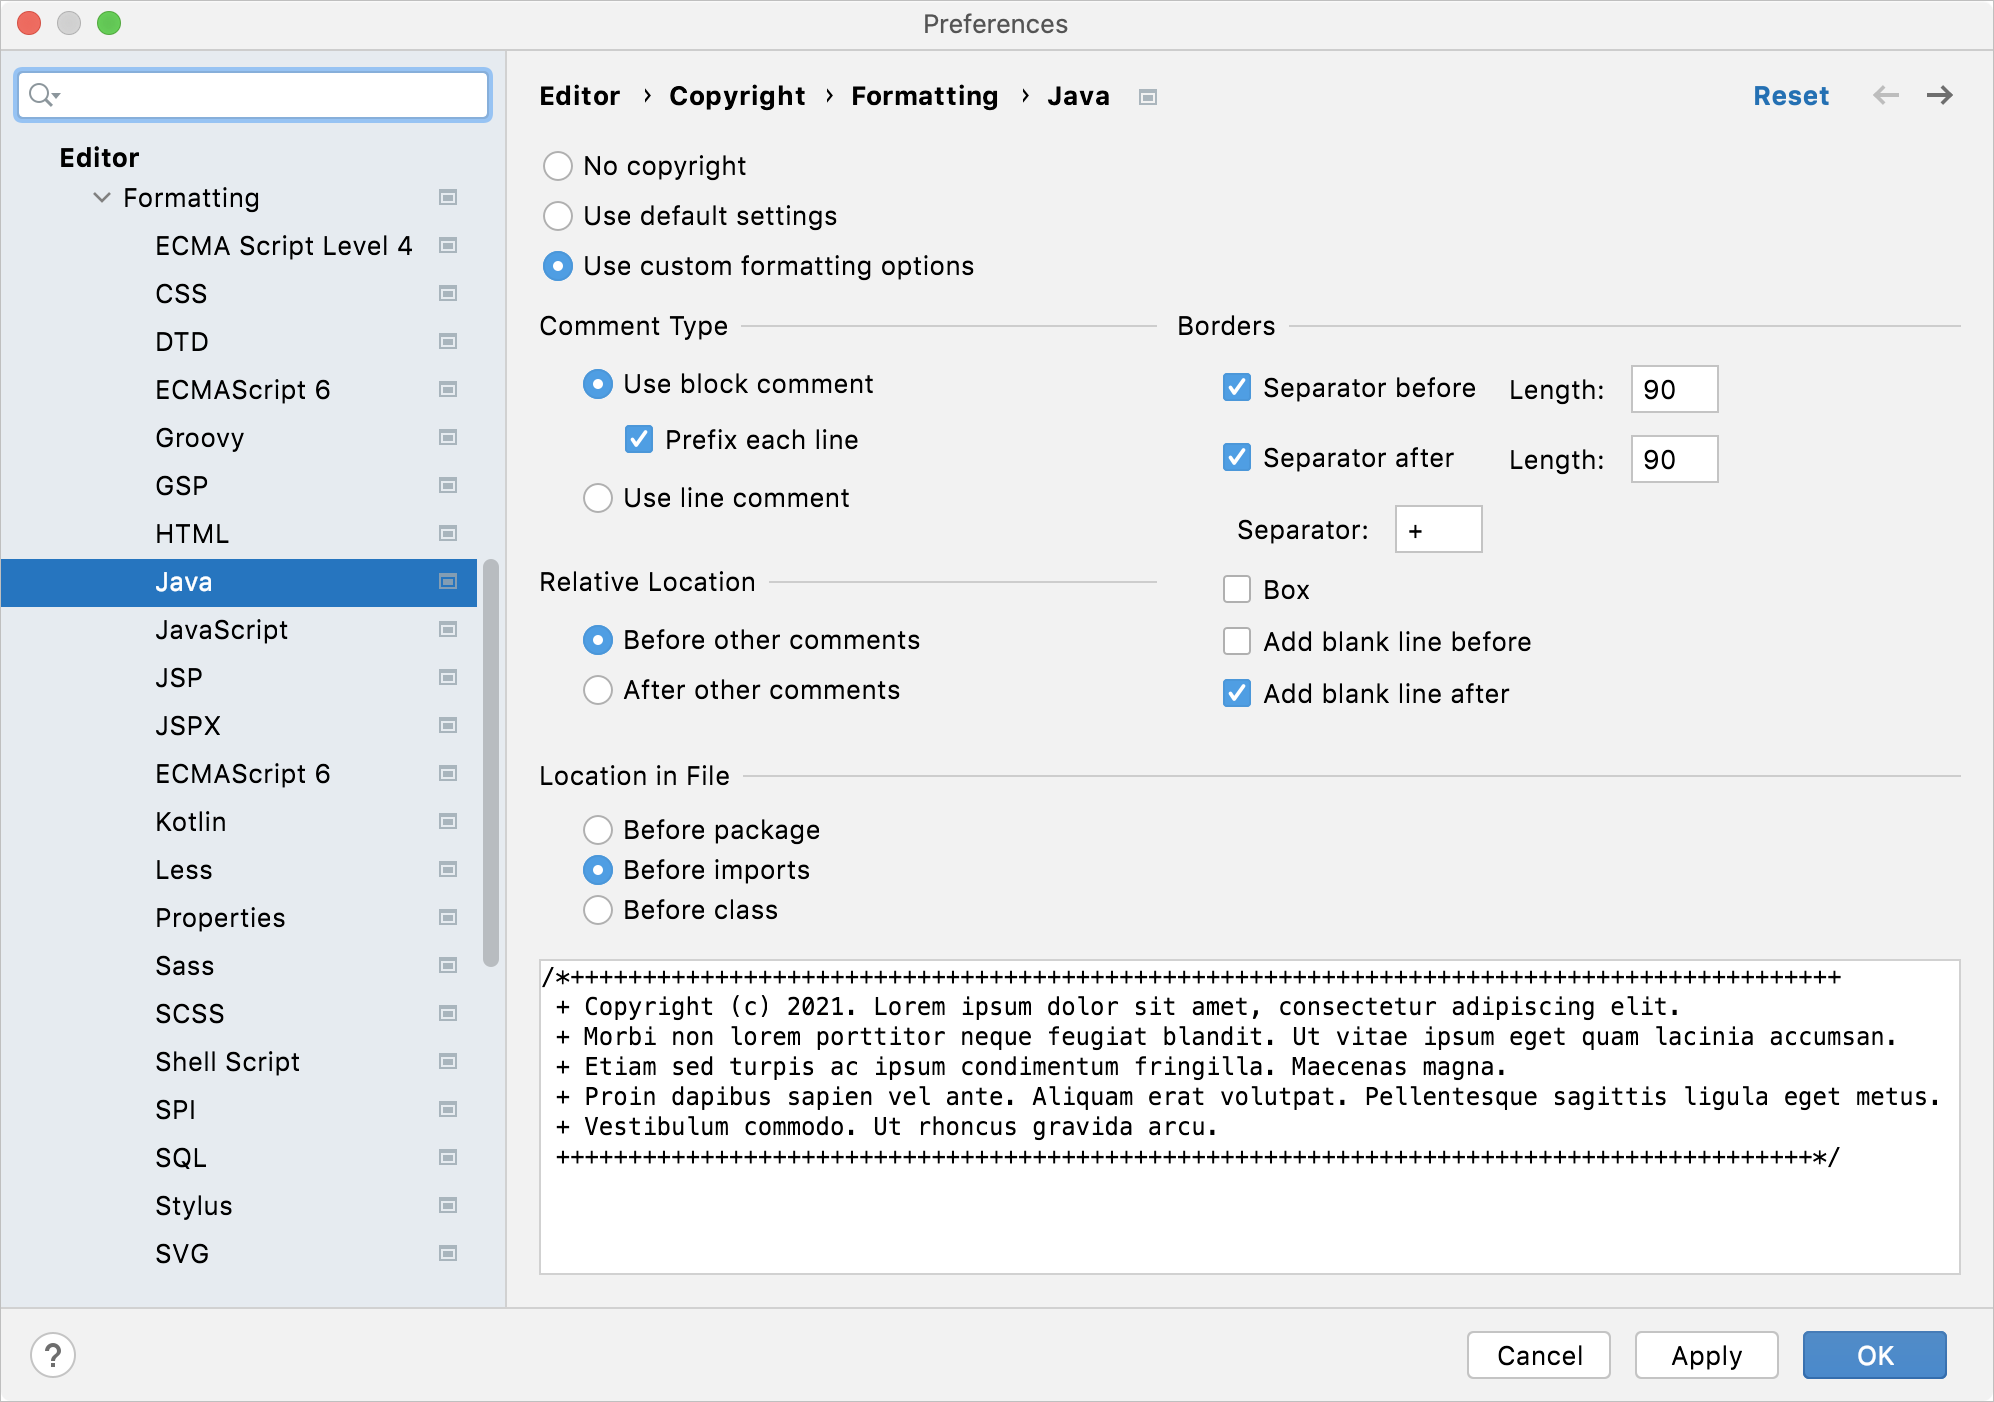The height and width of the screenshot is (1402, 1994).
Task: Click the back navigation arrow icon
Action: [x=1886, y=96]
